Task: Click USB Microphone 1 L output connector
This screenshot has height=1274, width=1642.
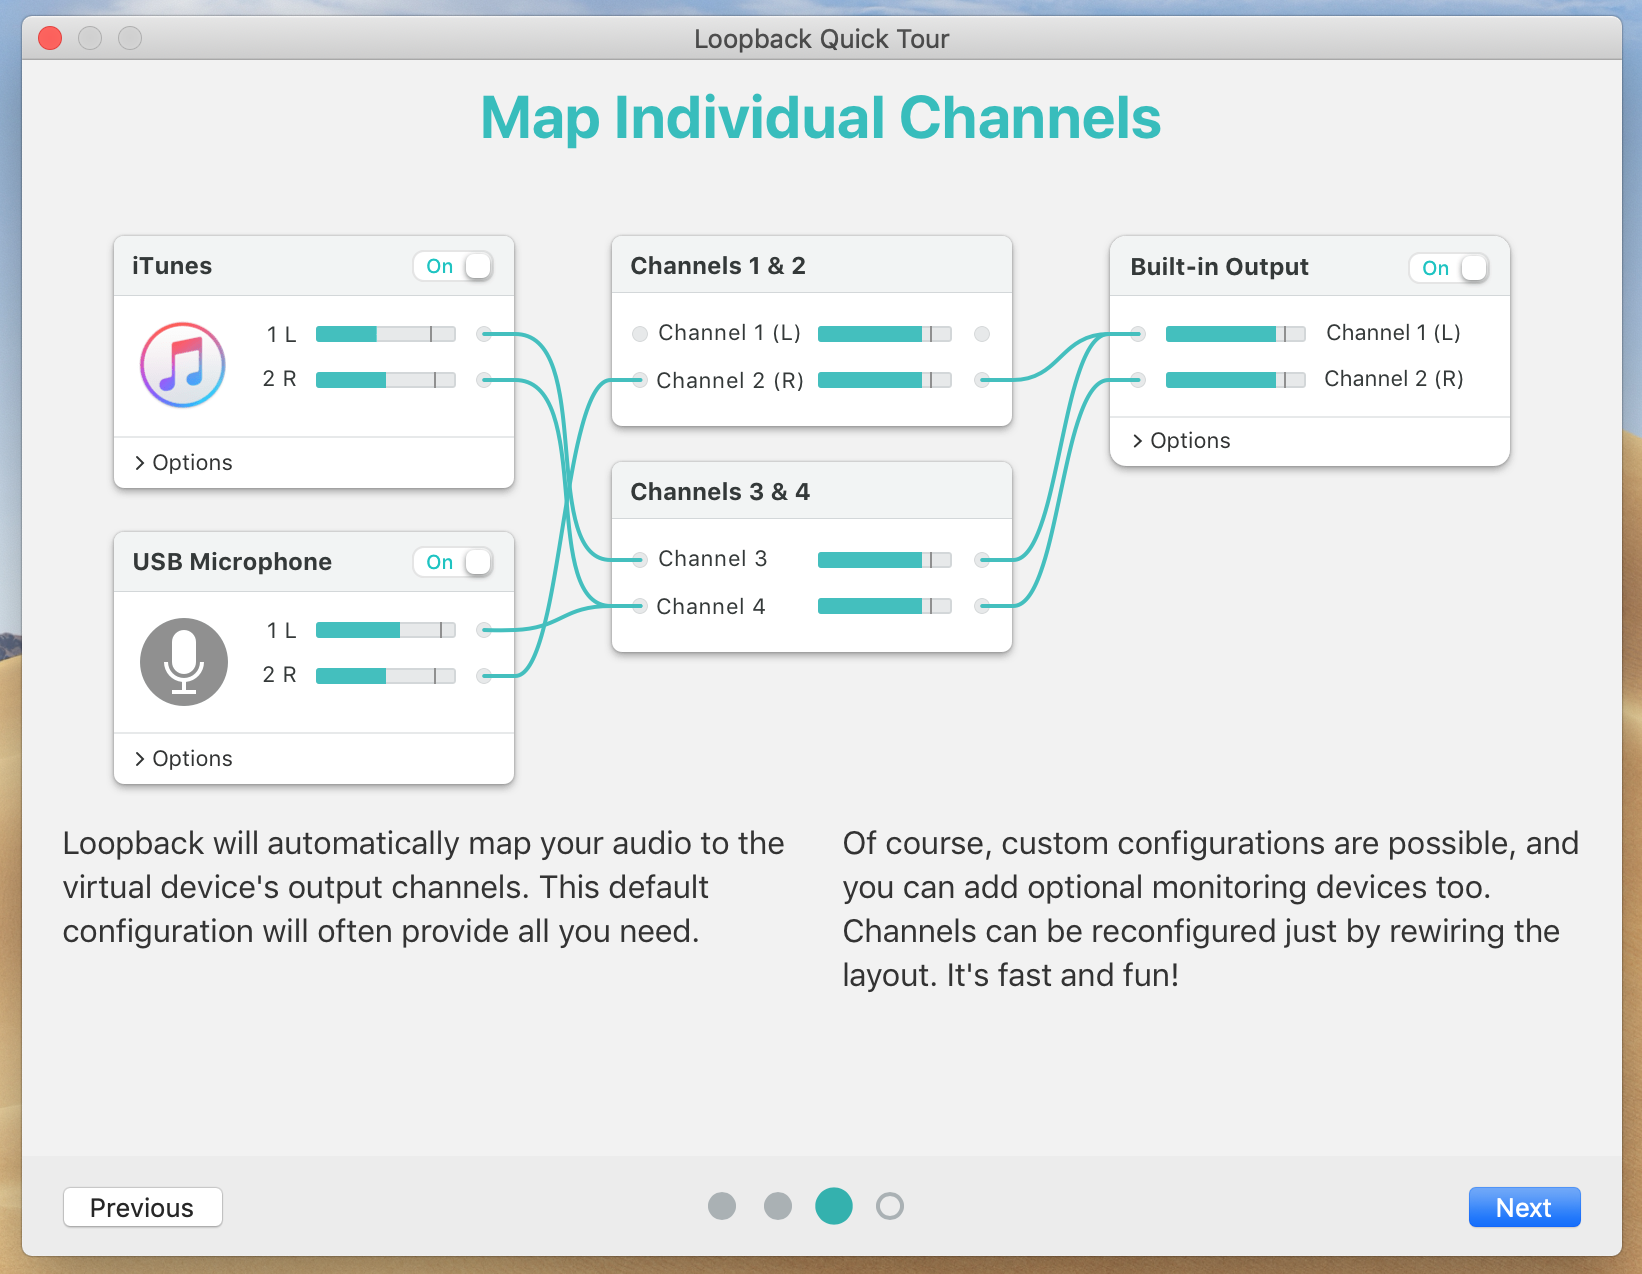Action: 485,630
